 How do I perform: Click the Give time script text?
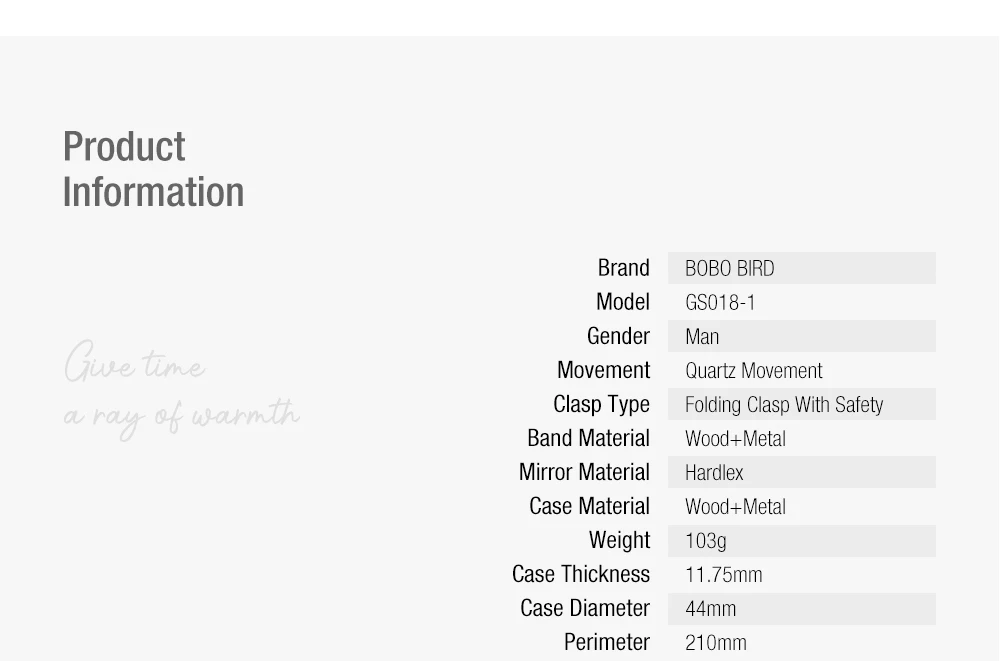135,362
